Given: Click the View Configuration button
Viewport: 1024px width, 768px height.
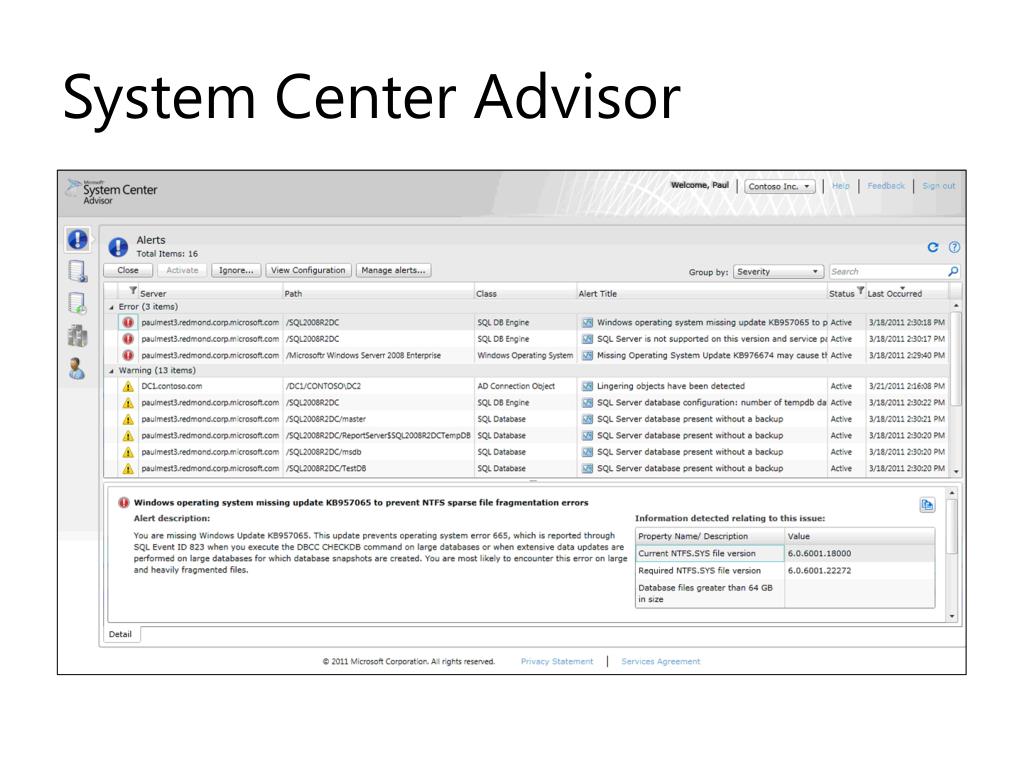Looking at the screenshot, I should pos(308,270).
